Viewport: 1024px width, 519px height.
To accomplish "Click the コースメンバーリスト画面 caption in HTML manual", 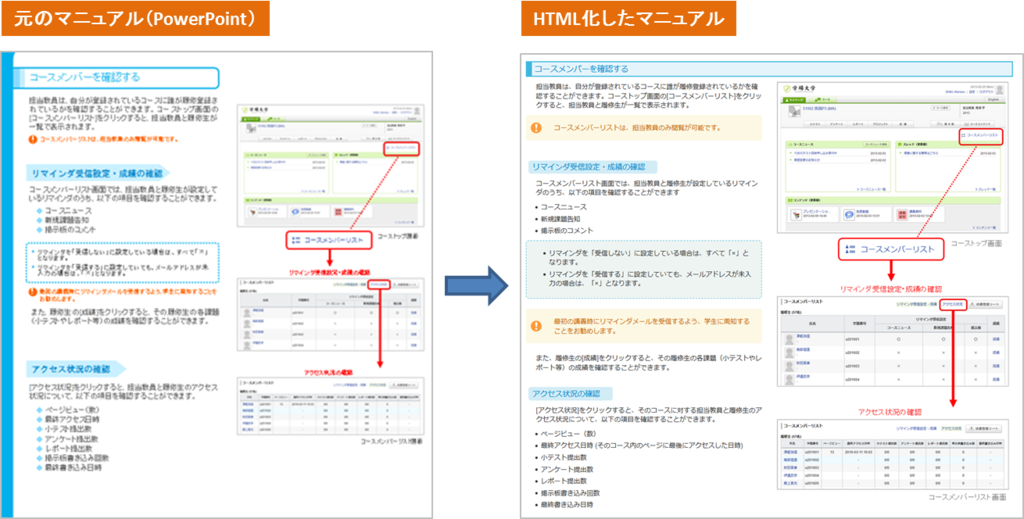I will click(967, 497).
